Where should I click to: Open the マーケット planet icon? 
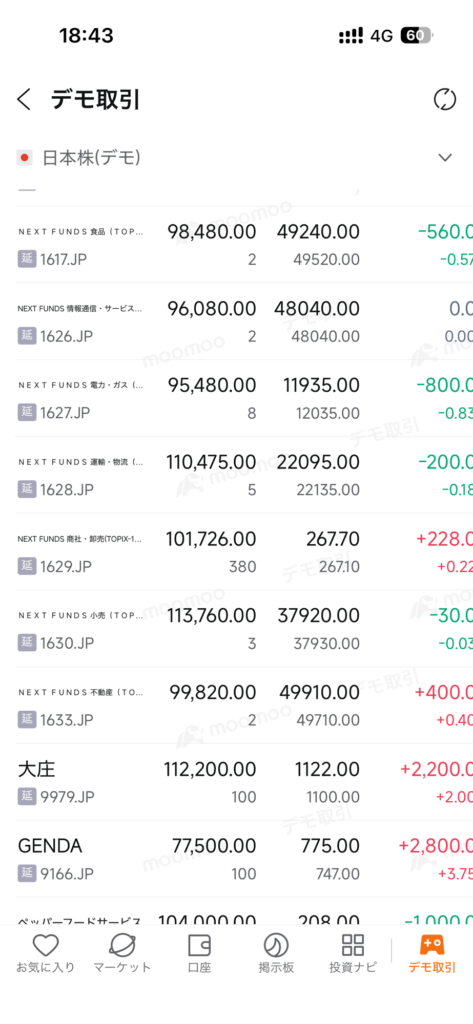point(122,944)
